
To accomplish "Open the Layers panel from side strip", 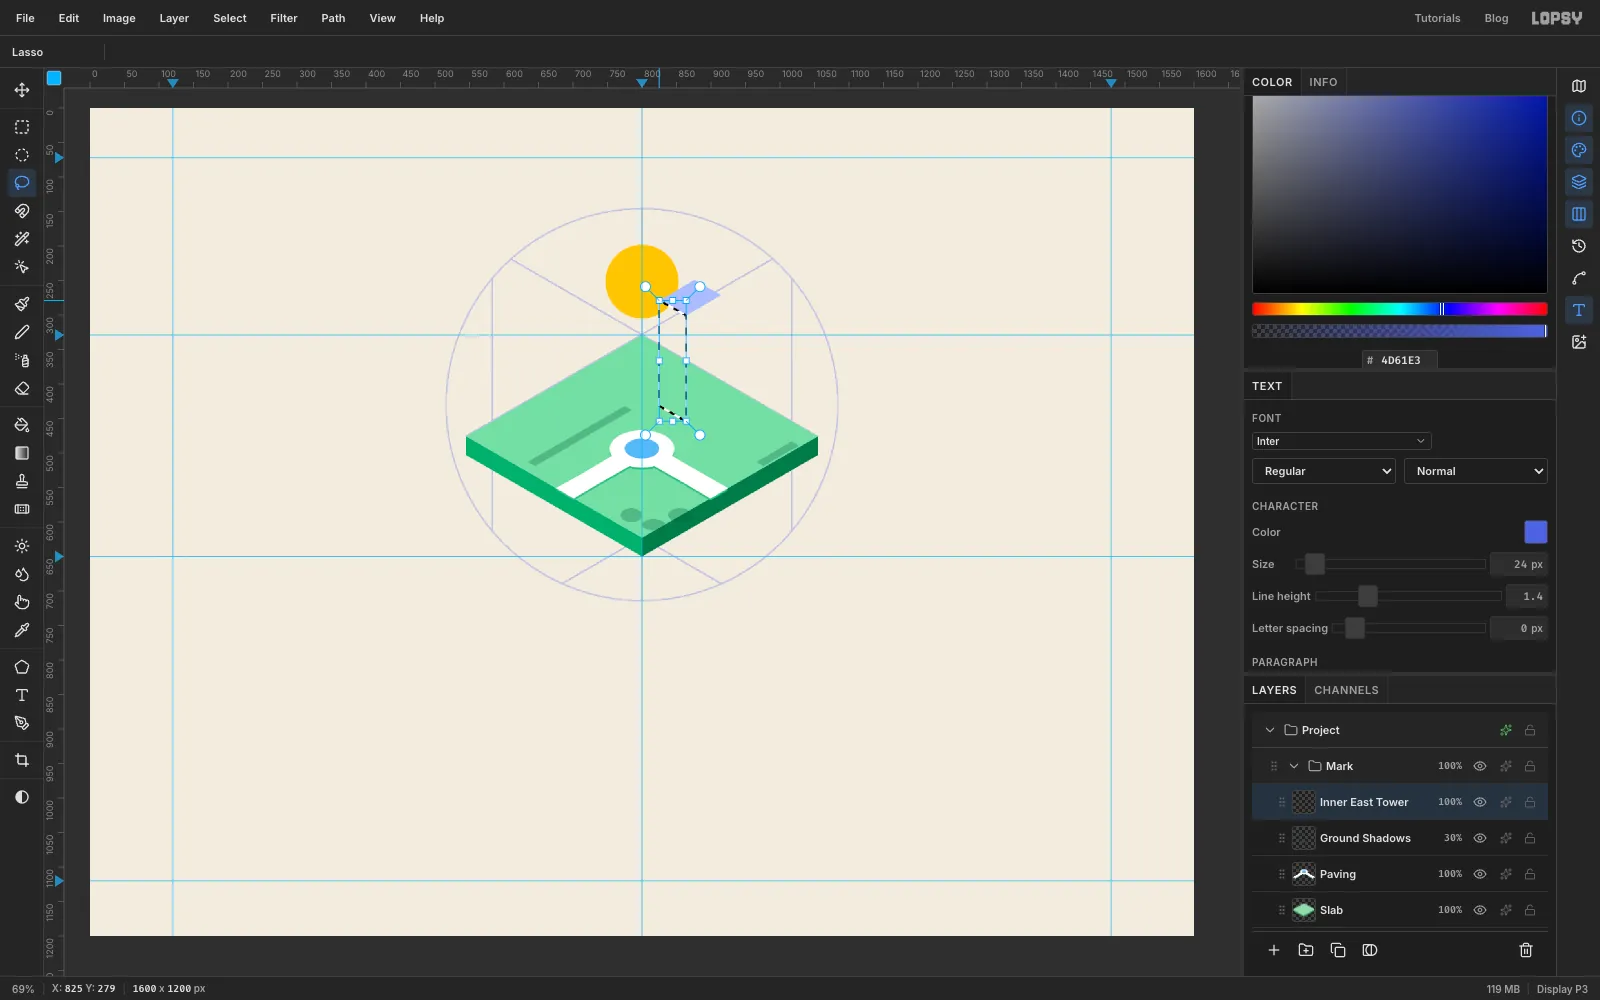I will pyautogui.click(x=1579, y=182).
